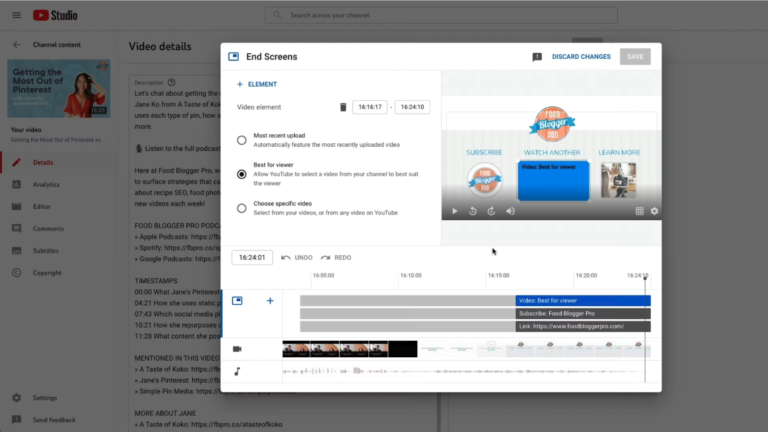This screenshot has height=432, width=768.
Task: Click the description help question icon
Action: point(171,82)
